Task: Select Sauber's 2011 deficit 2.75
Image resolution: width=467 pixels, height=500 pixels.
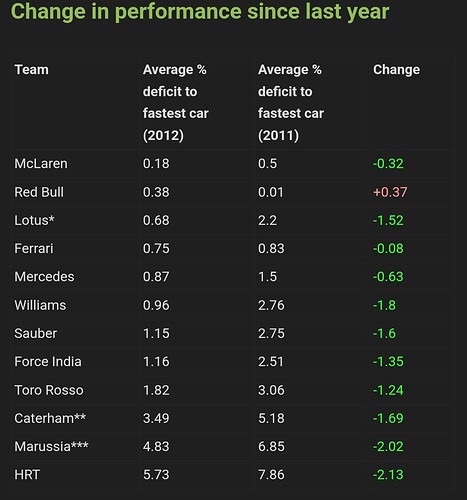Action: point(271,333)
